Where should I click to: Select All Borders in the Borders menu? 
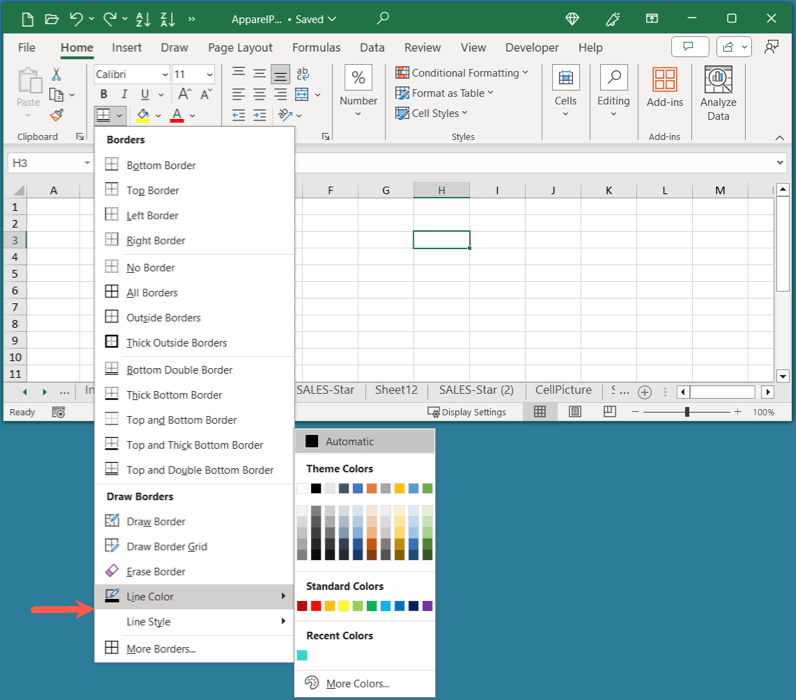pyautogui.click(x=194, y=292)
